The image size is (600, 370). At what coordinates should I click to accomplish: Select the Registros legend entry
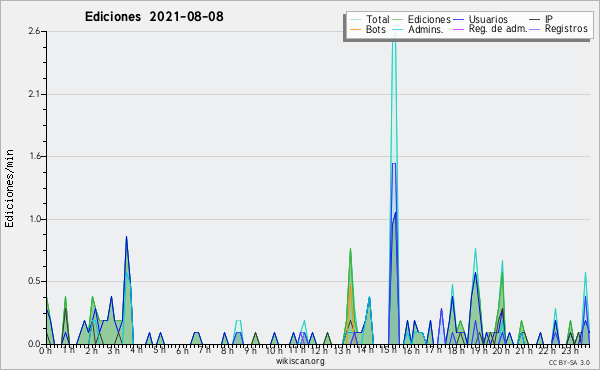(566, 29)
